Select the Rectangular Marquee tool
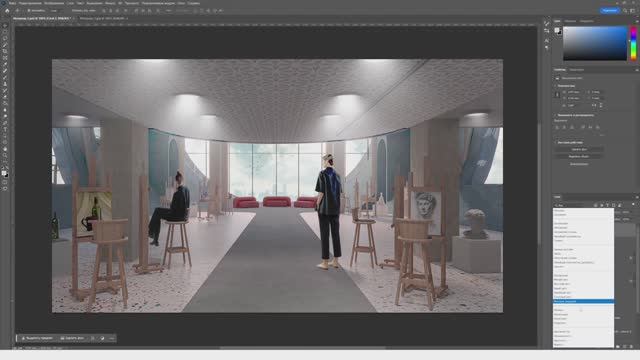The width and height of the screenshot is (640, 360). (5, 32)
